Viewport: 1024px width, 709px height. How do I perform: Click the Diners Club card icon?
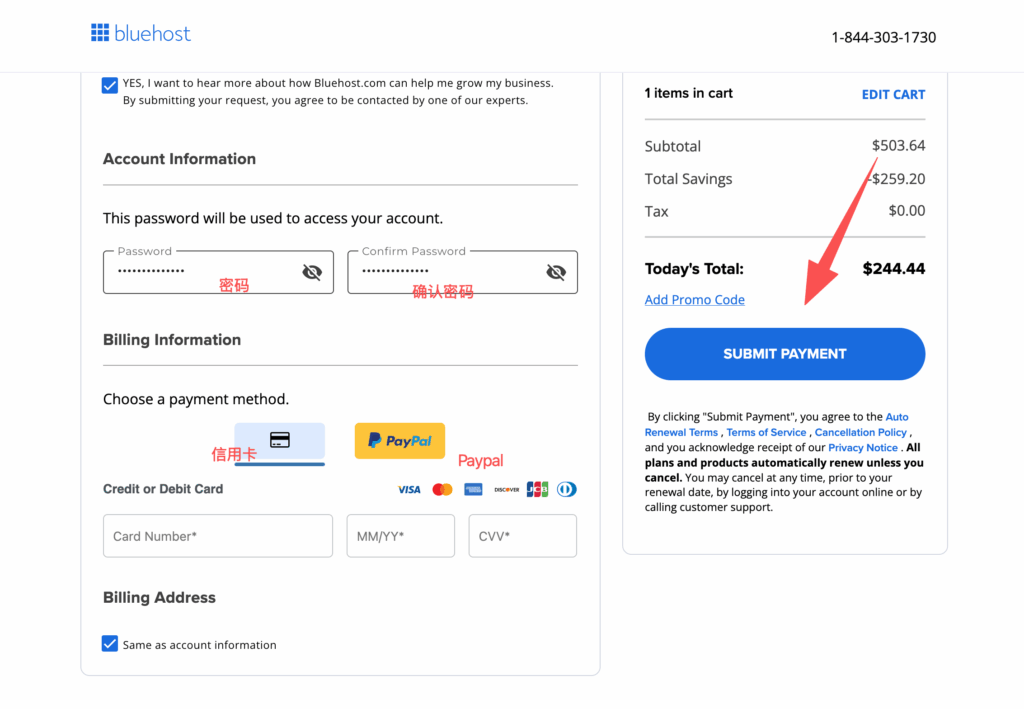(567, 490)
